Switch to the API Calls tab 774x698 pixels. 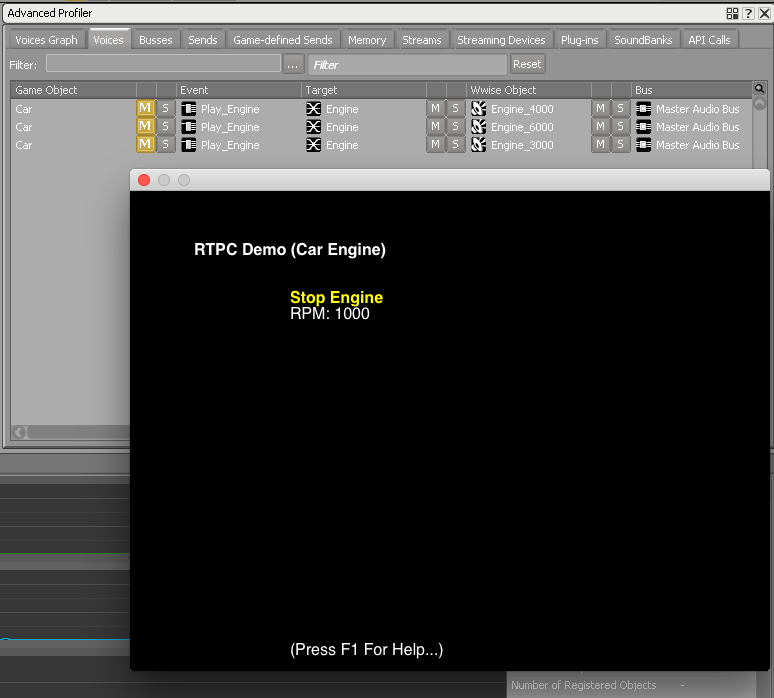[x=709, y=40]
